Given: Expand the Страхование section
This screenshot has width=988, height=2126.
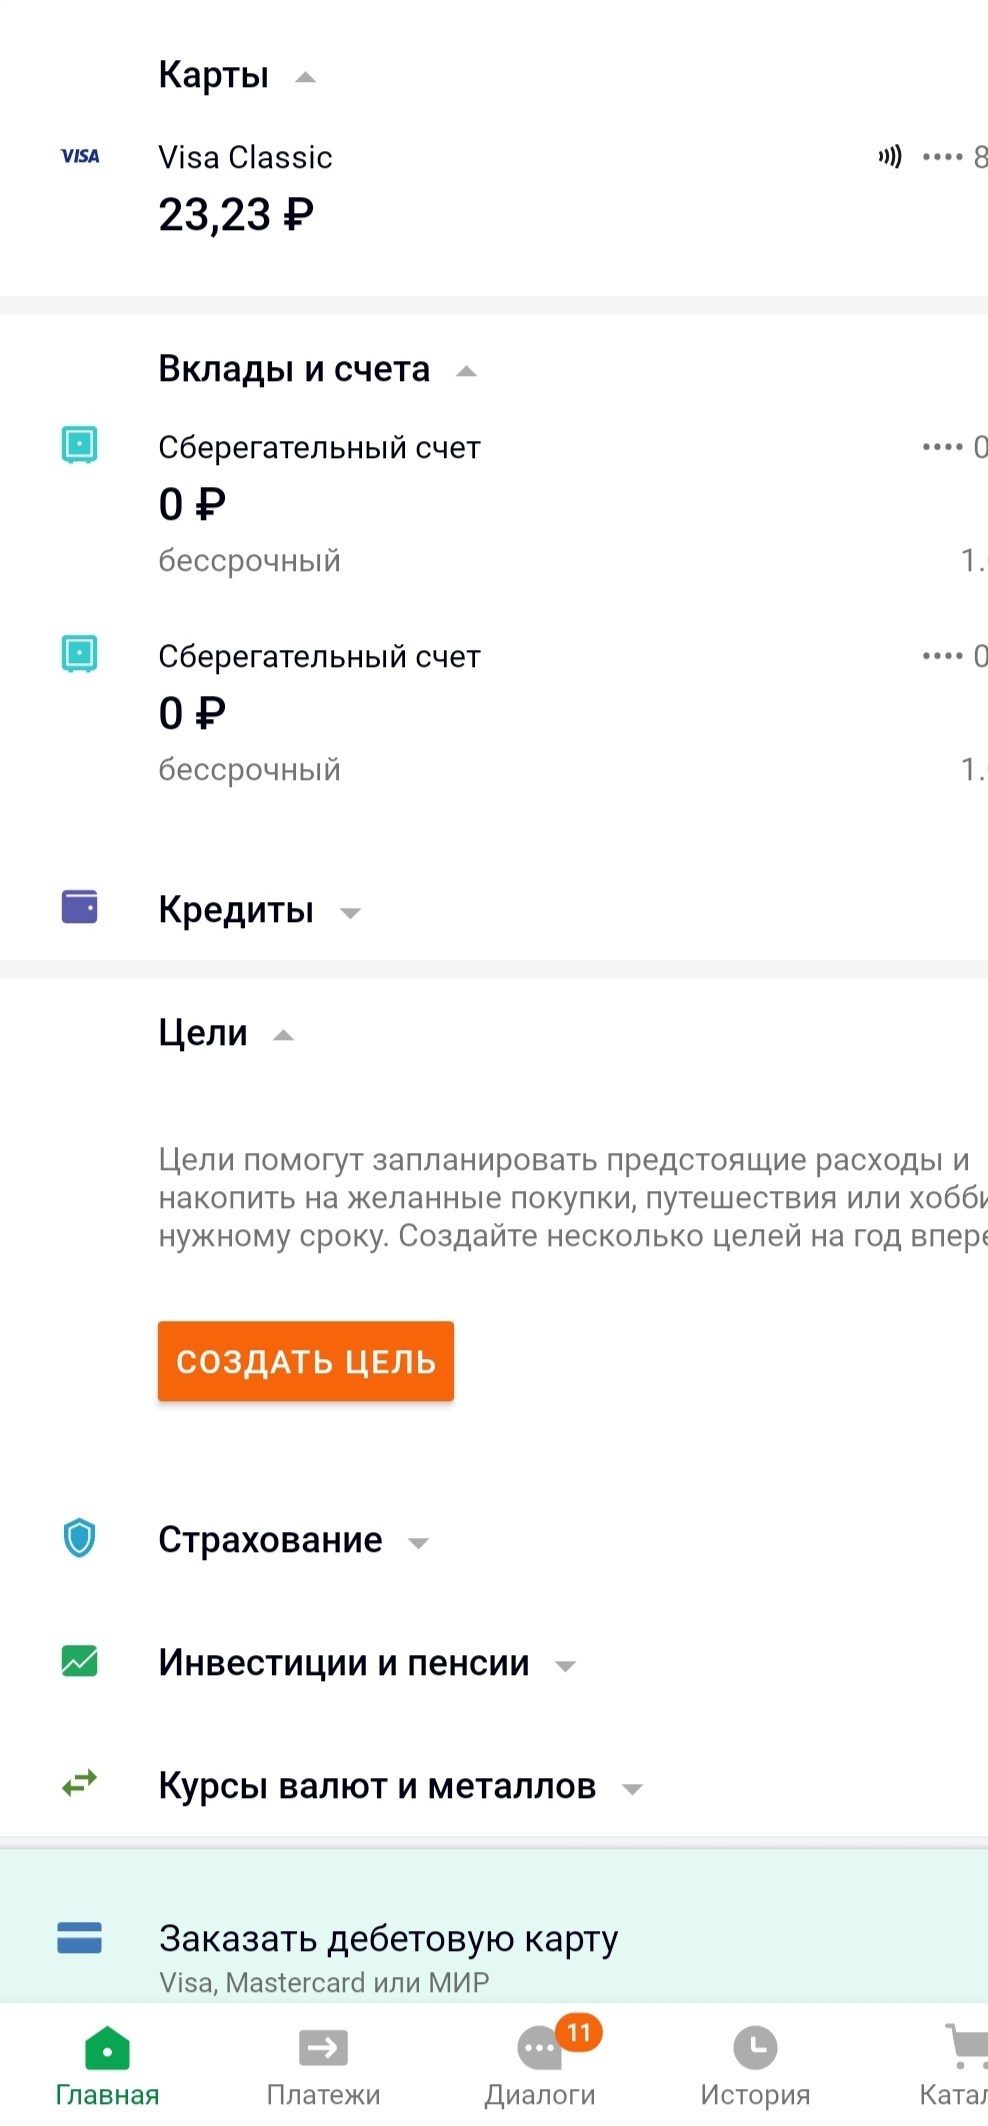Looking at the screenshot, I should tap(419, 1543).
